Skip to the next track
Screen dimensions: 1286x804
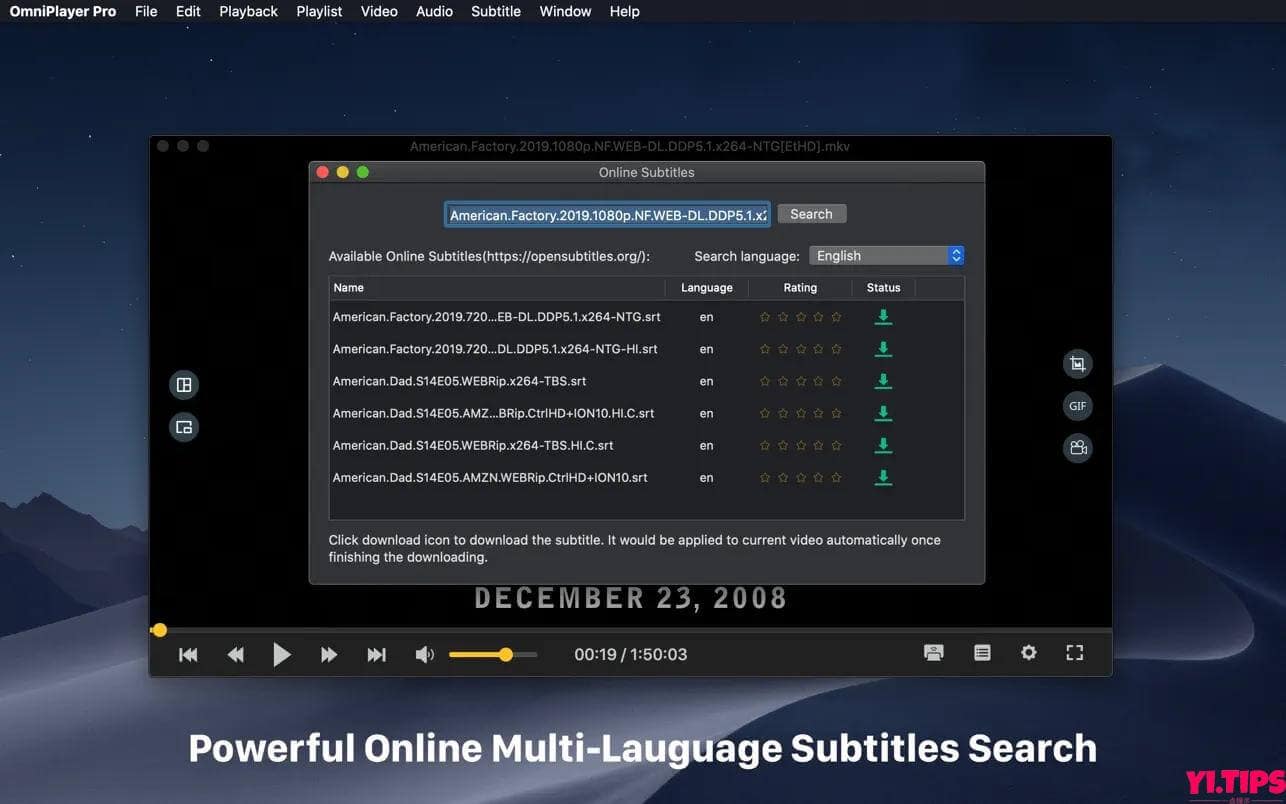tap(376, 655)
